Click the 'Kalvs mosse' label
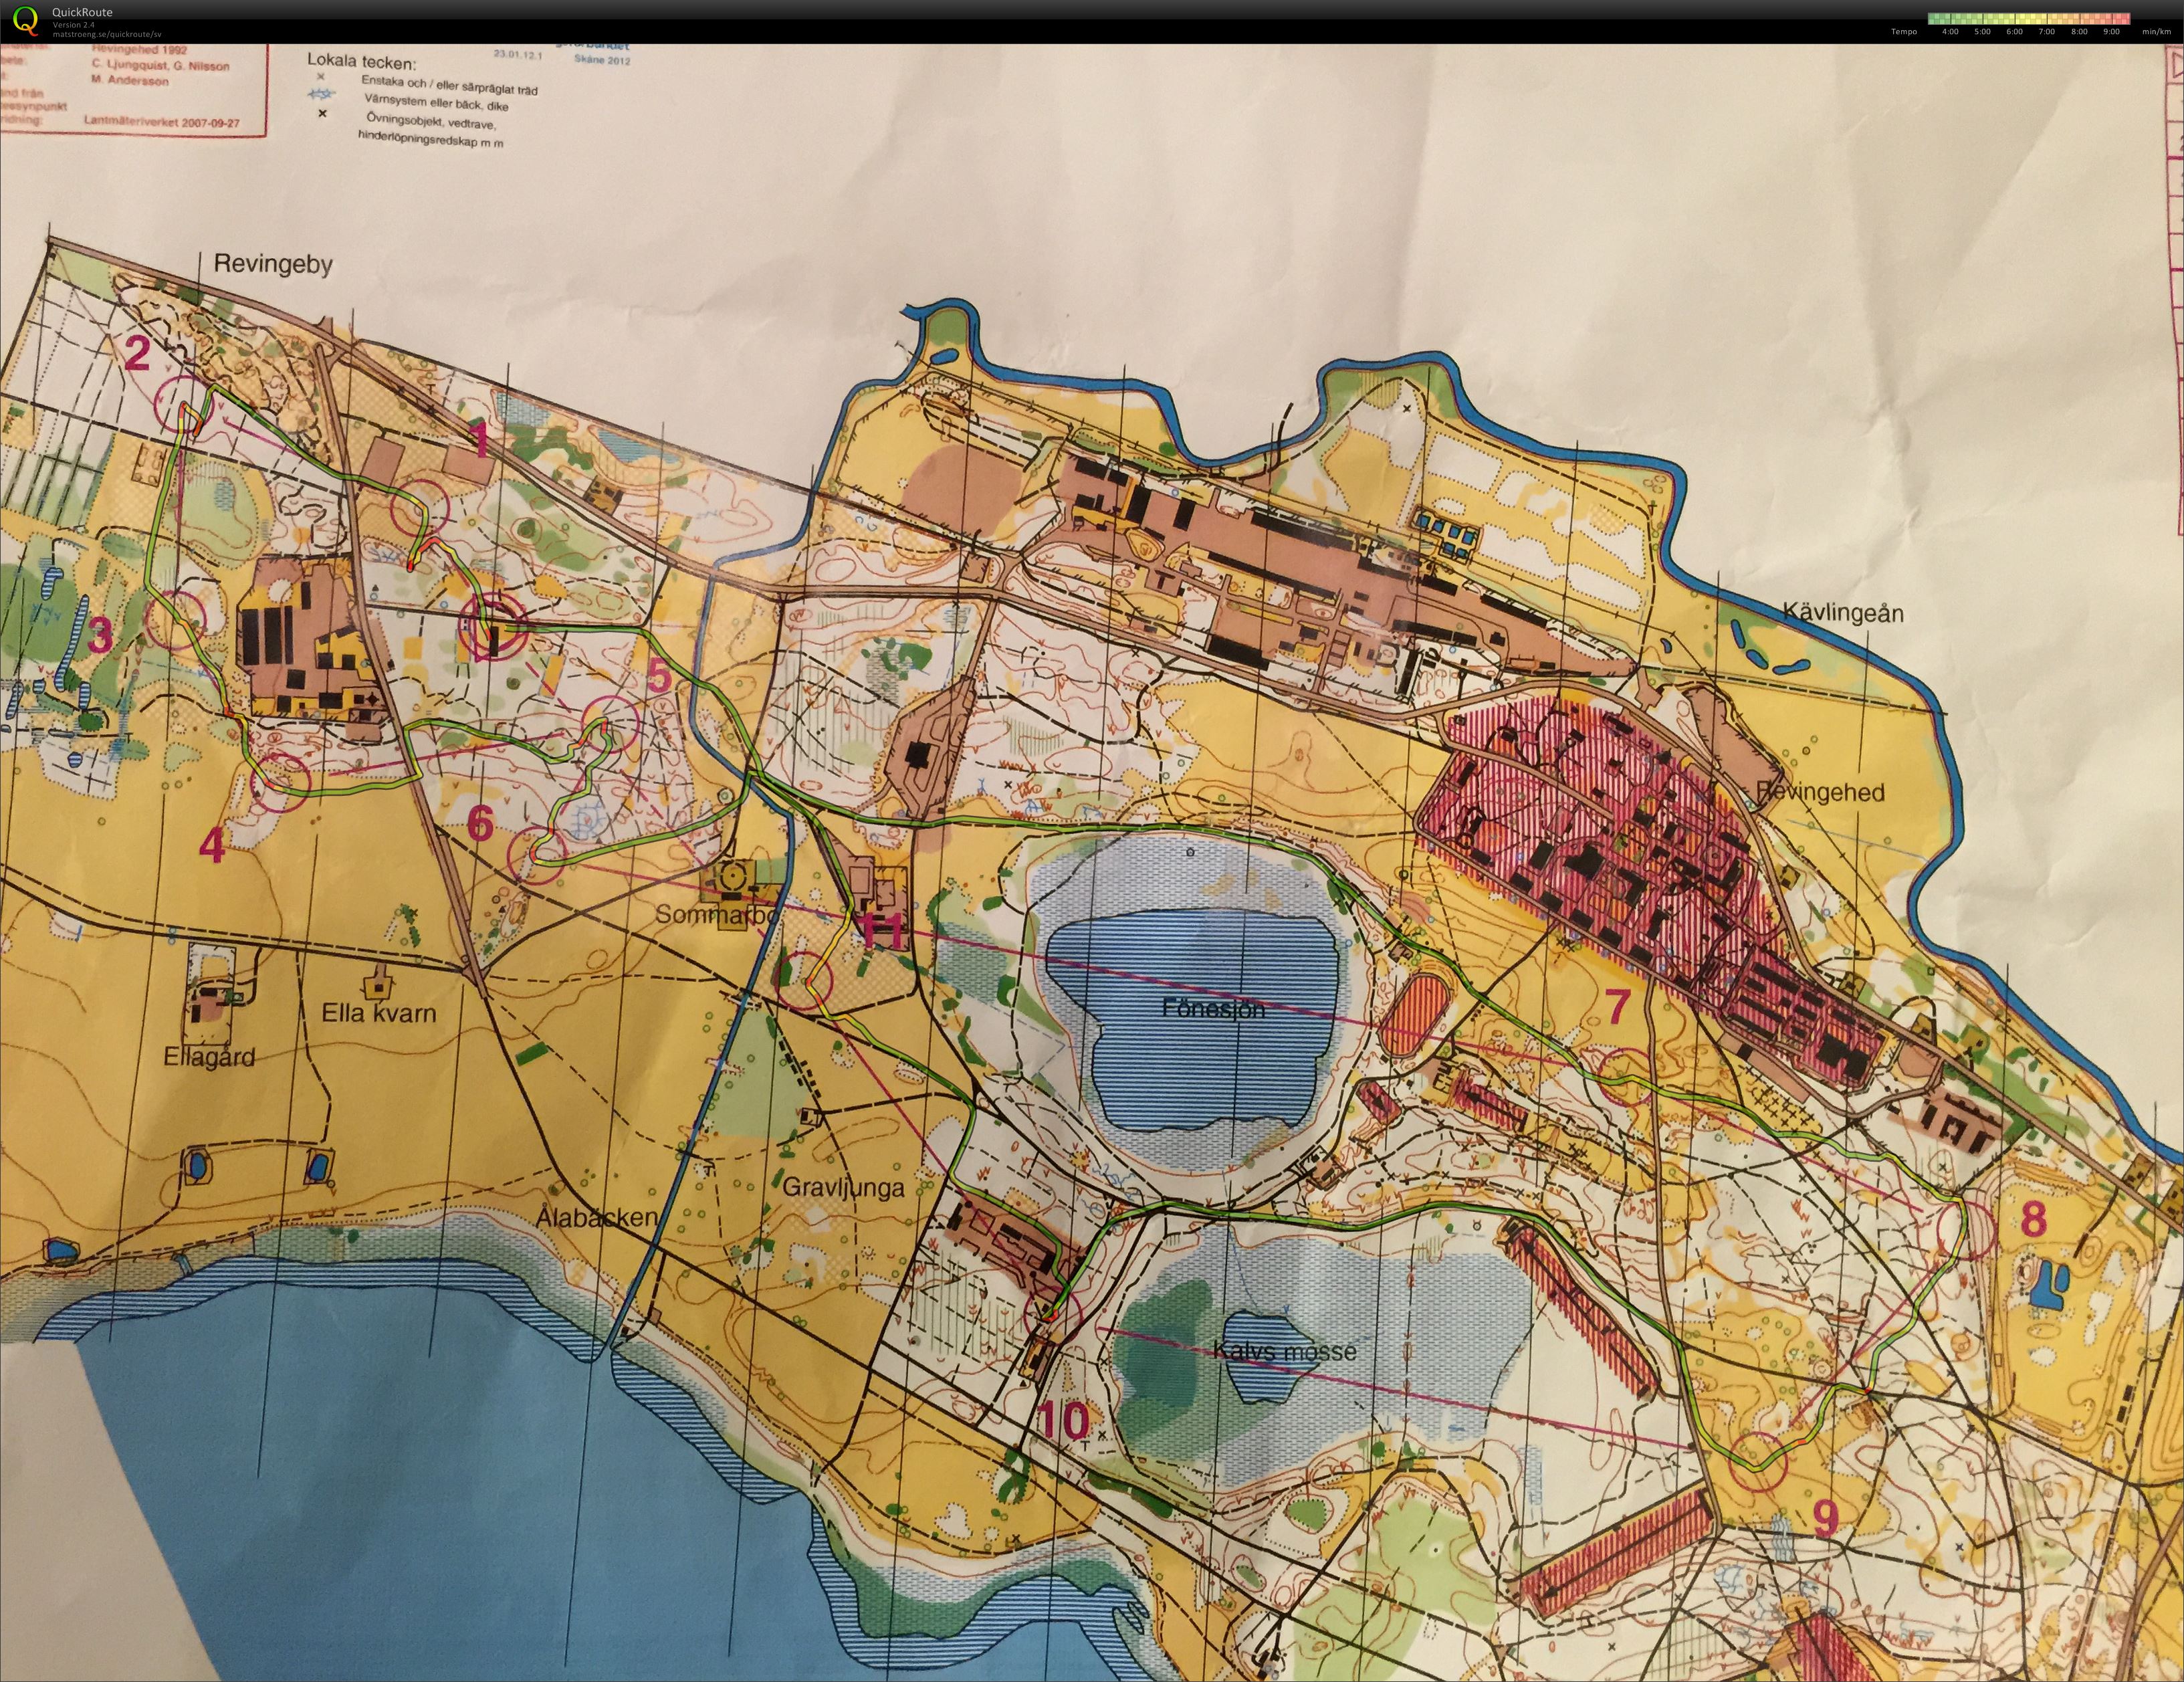This screenshot has height=1682, width=2184. (x=1284, y=1351)
